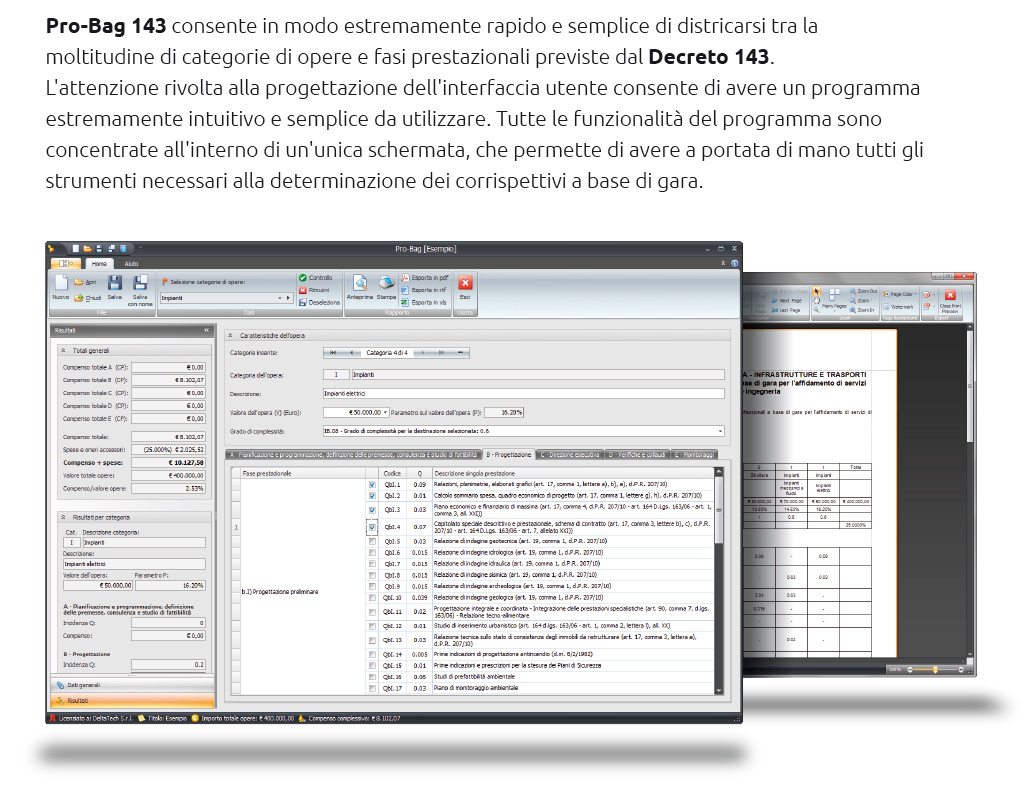The width and height of the screenshot is (1024, 790).
Task: Check the QbI.9 prestazione checkbox
Action: pyautogui.click(x=372, y=586)
